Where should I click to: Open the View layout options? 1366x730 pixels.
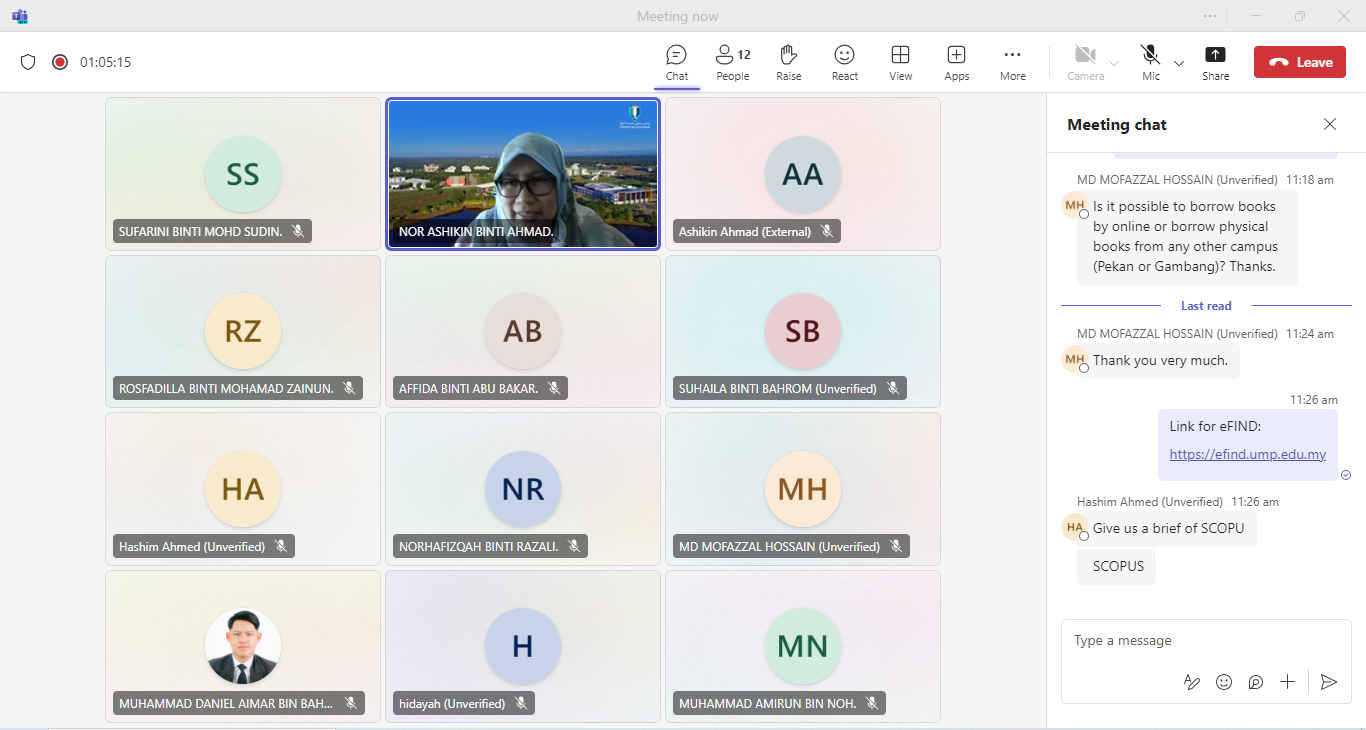click(x=901, y=62)
